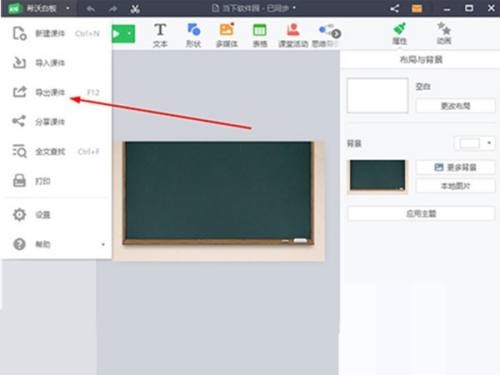Select the blackboard background thumbnail

coord(377,176)
